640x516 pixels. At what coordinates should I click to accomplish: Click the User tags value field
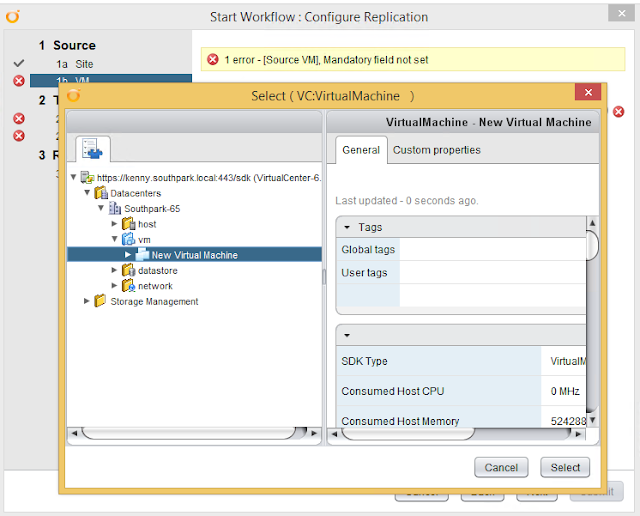pos(493,272)
